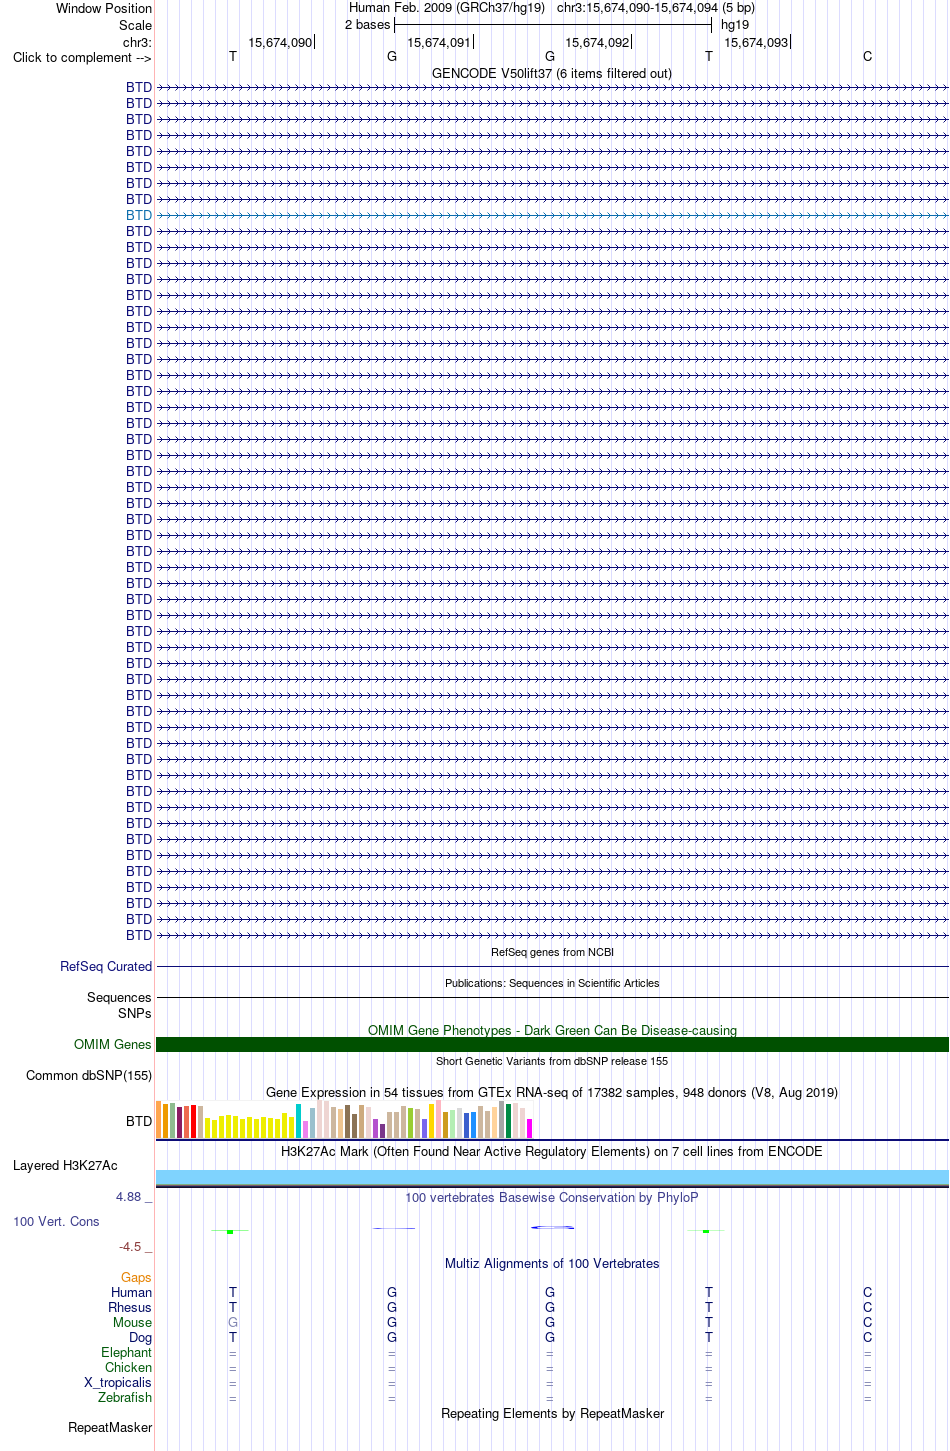This screenshot has height=1451, width=950.
Task: Click the Sequences track label
Action: (119, 998)
